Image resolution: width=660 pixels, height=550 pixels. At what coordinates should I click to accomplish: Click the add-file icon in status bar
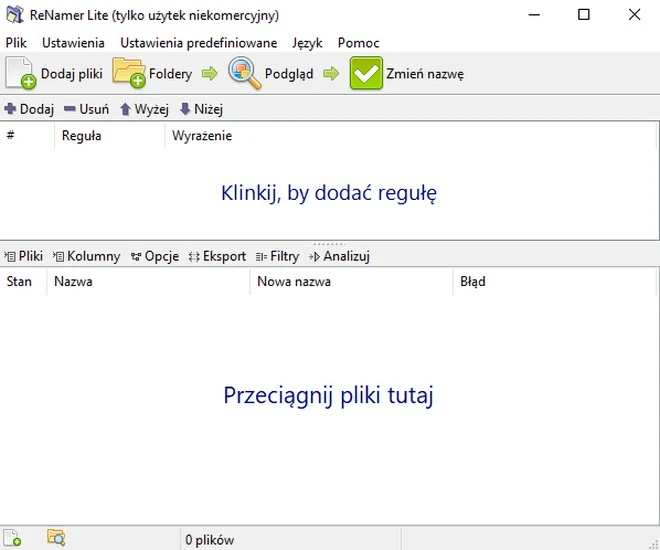(12, 539)
